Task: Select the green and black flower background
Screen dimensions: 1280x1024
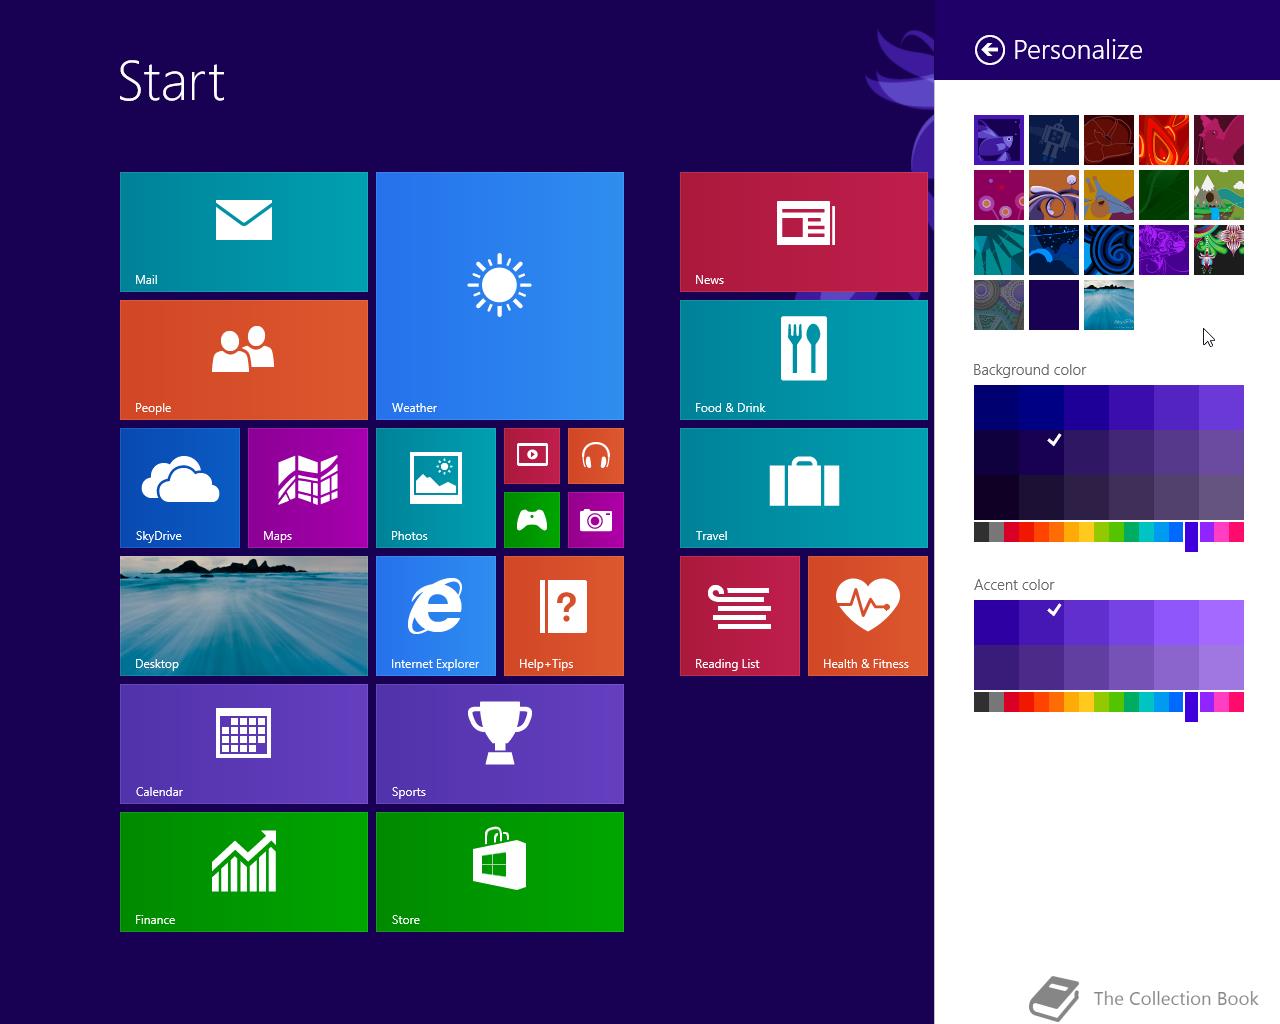Action: (x=1219, y=250)
